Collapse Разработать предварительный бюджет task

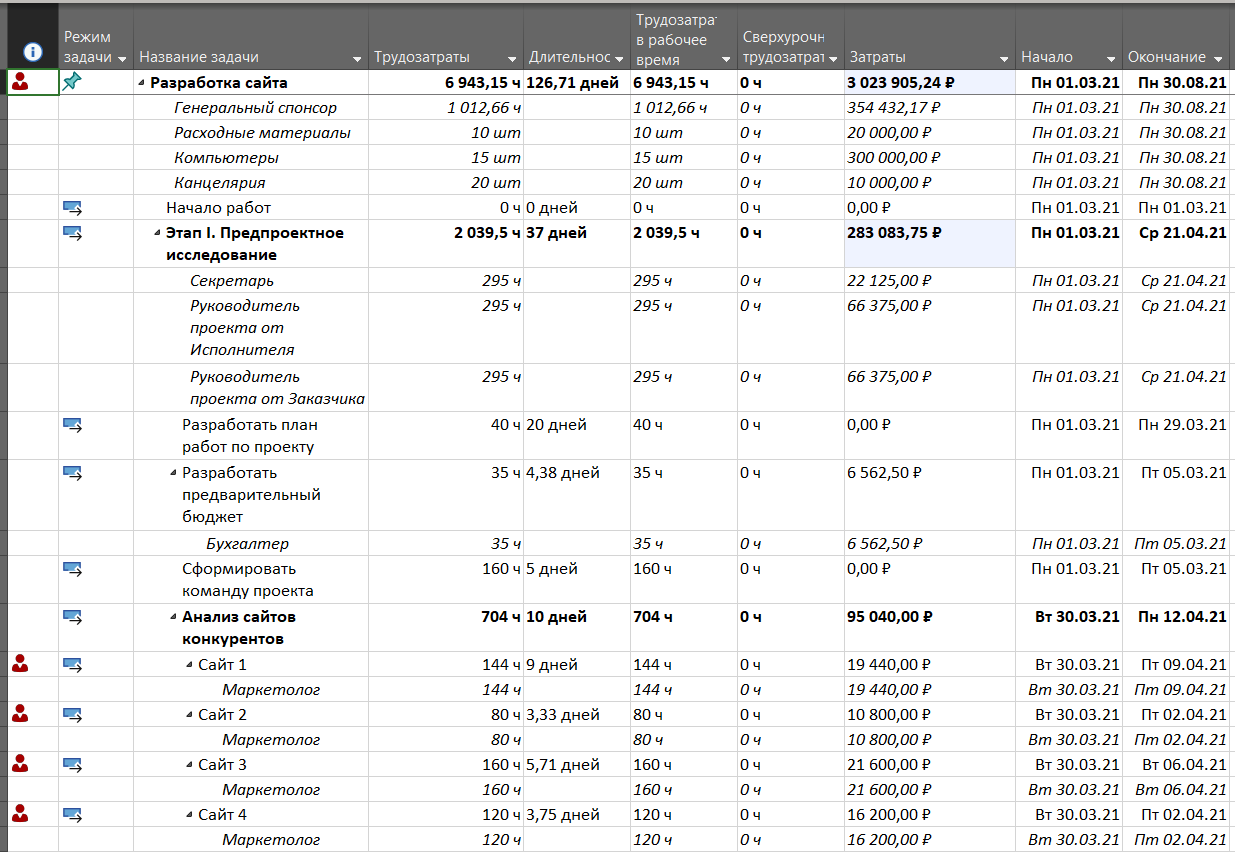173,474
